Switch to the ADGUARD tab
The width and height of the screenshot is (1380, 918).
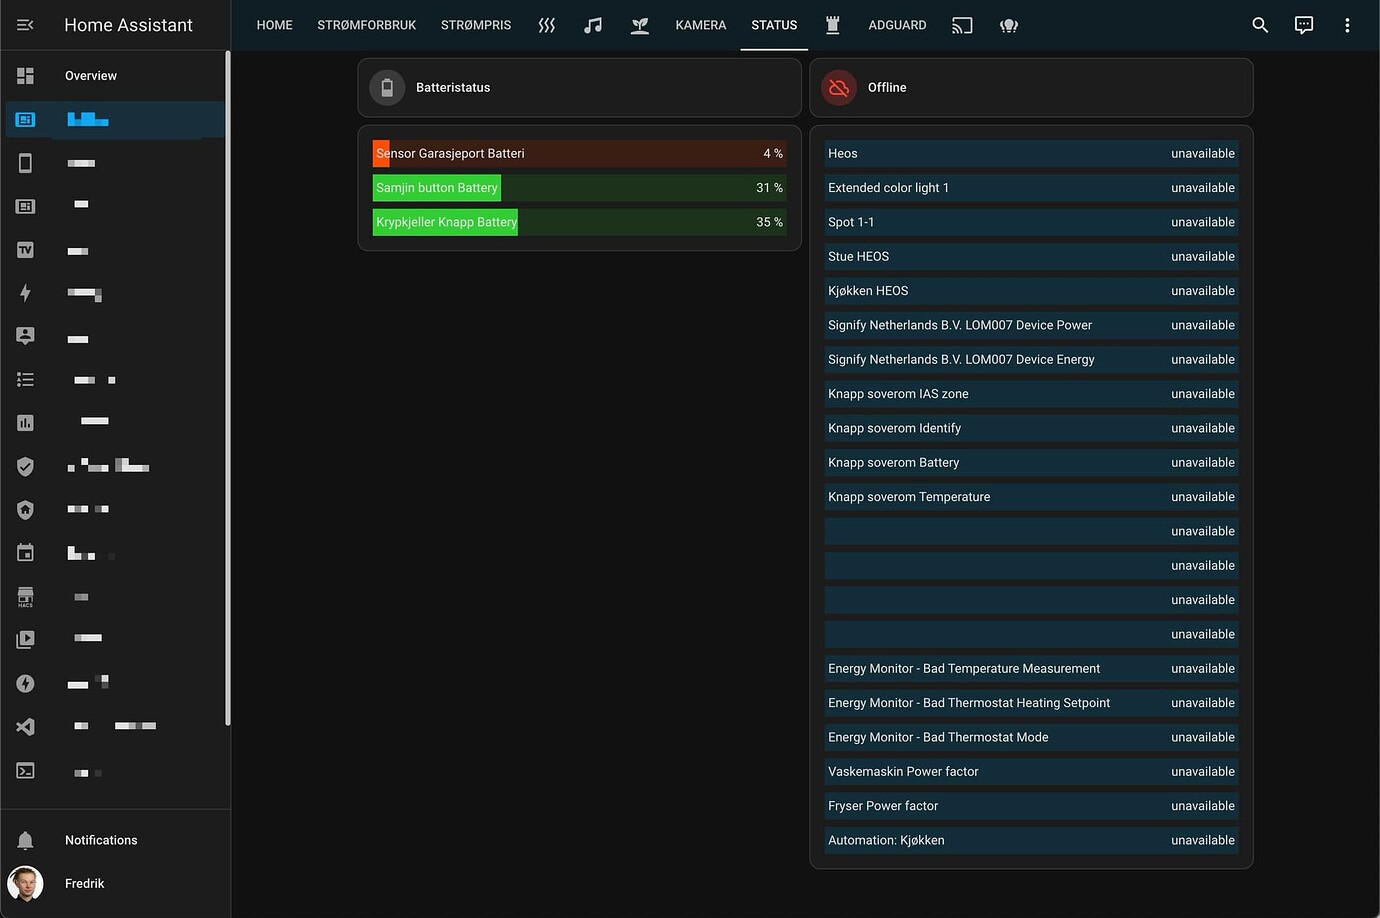(897, 25)
